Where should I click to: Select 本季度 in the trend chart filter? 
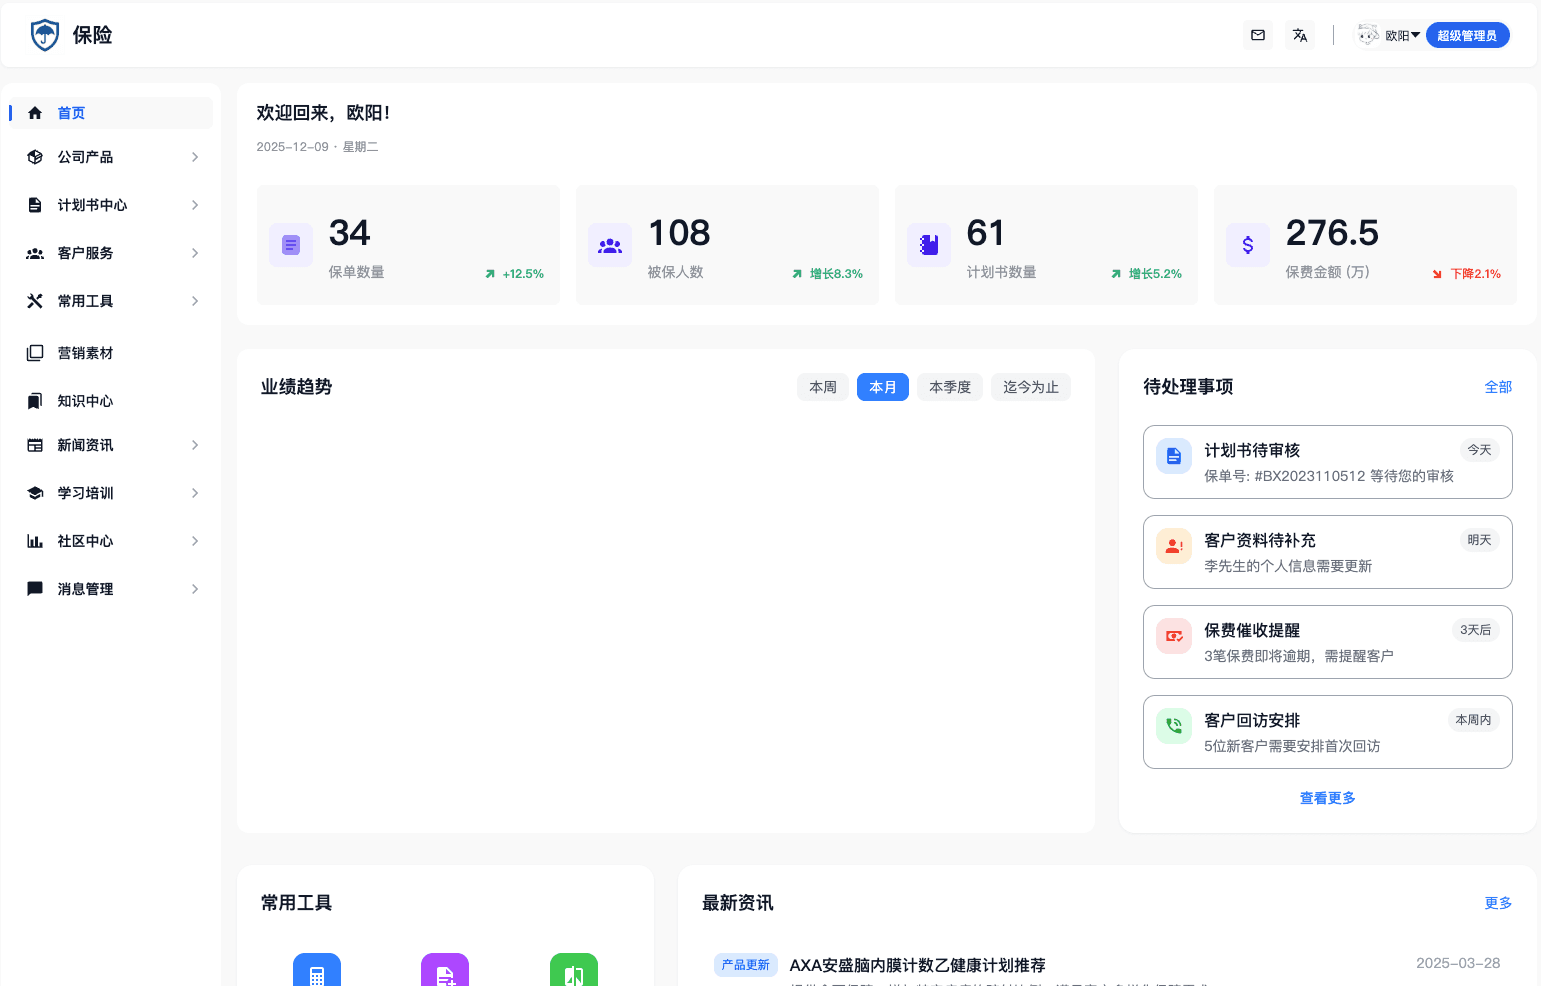pyautogui.click(x=949, y=387)
